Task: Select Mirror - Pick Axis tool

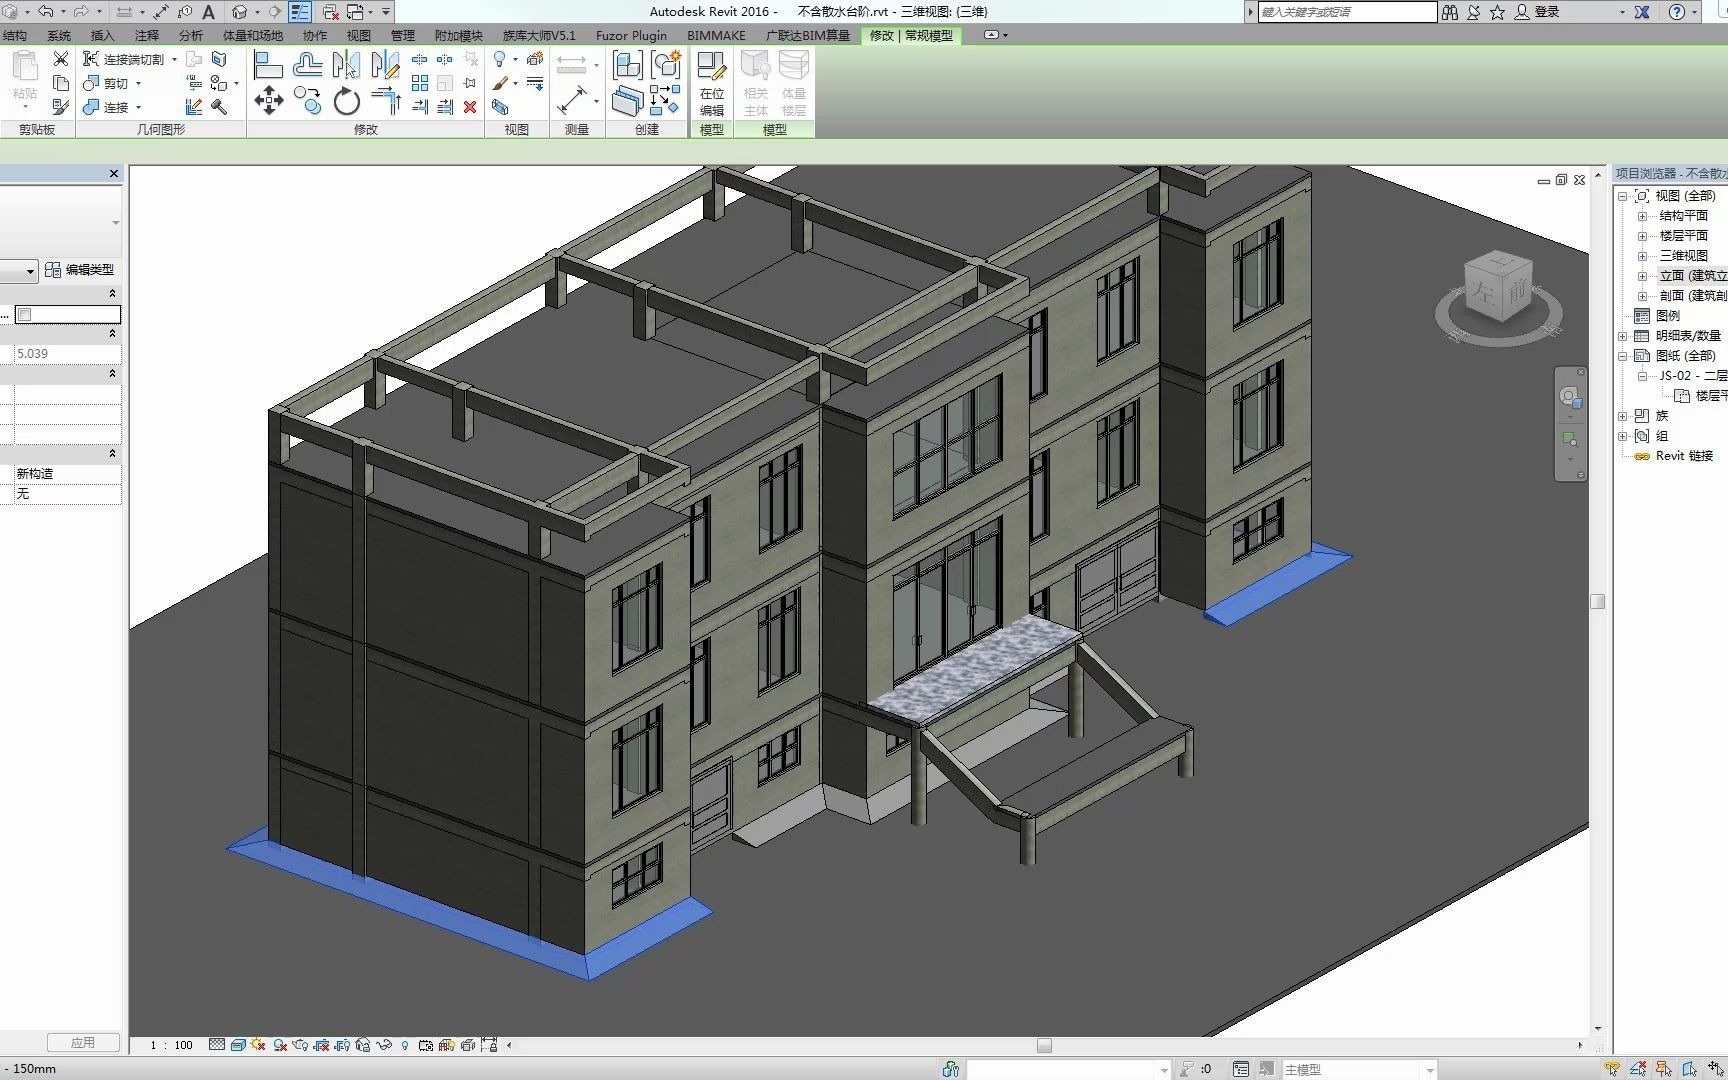Action: (347, 66)
